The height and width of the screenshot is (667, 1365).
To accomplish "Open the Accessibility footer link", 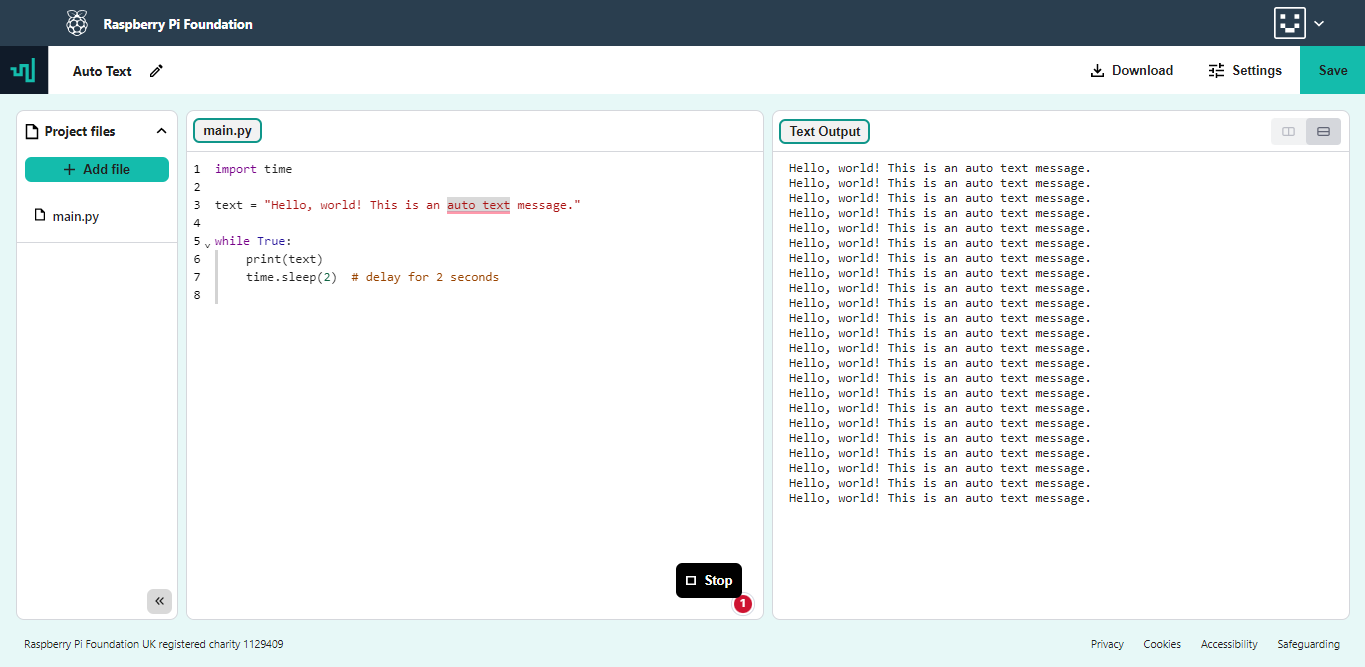I will 1229,644.
